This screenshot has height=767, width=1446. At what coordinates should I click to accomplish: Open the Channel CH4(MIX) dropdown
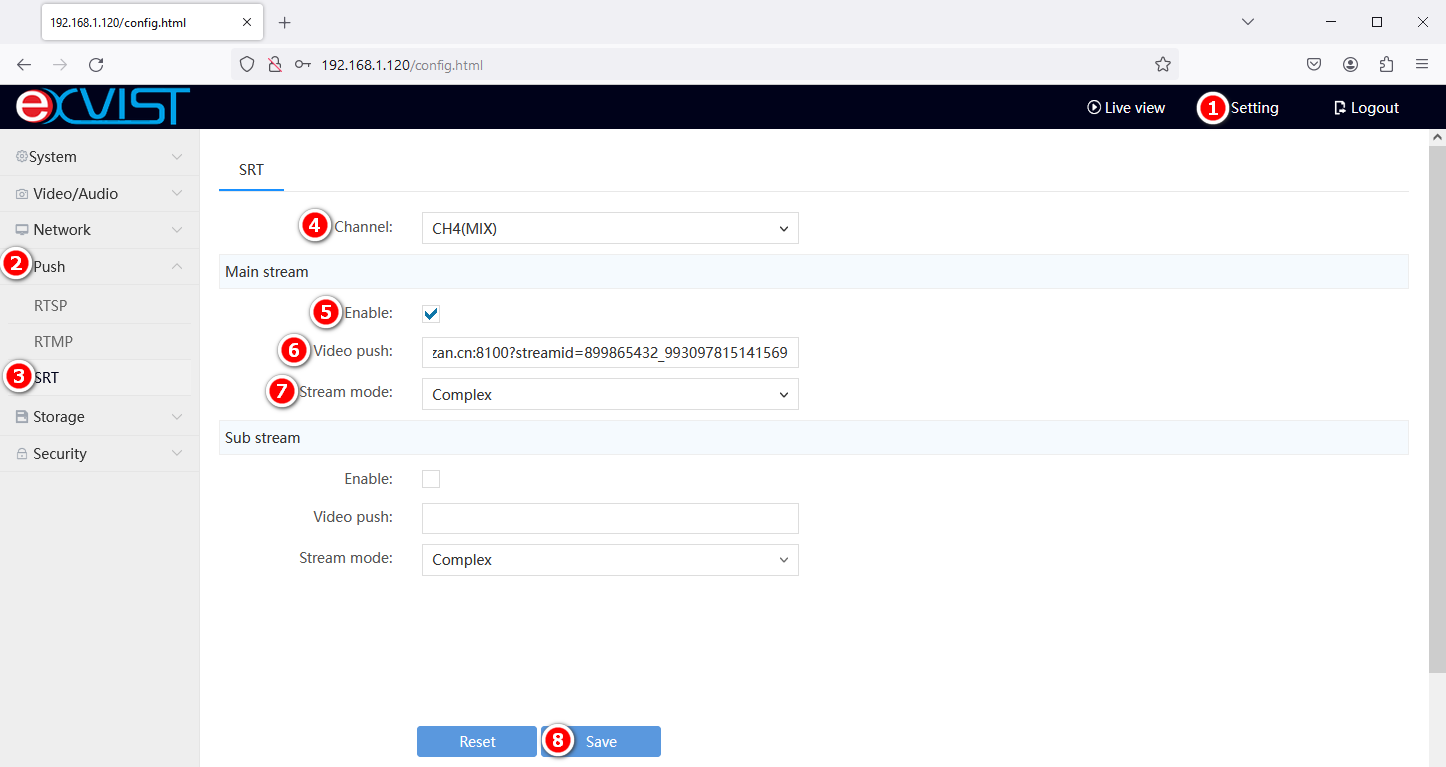pyautogui.click(x=610, y=228)
